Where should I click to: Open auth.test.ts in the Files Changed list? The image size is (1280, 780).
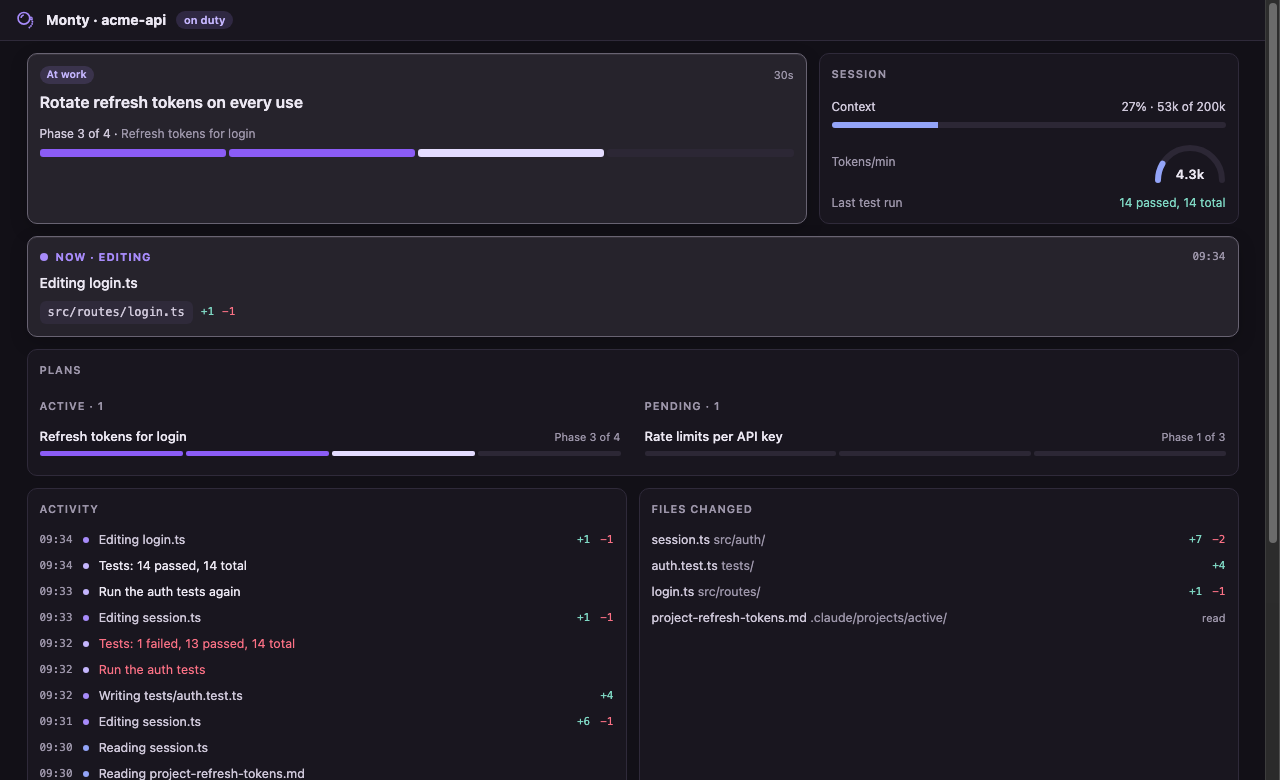point(938,566)
